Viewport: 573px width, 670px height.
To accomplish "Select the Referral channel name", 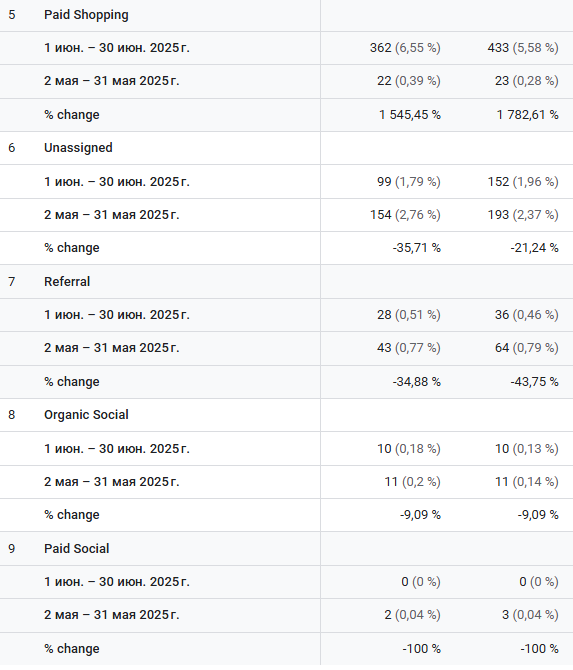I will (67, 282).
